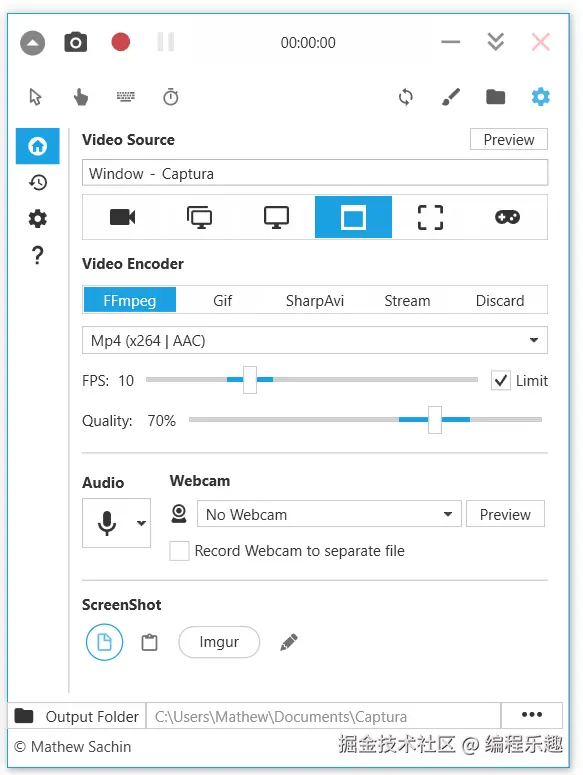Toggle include mouse cursor icon
The image size is (583, 775).
pos(35,97)
